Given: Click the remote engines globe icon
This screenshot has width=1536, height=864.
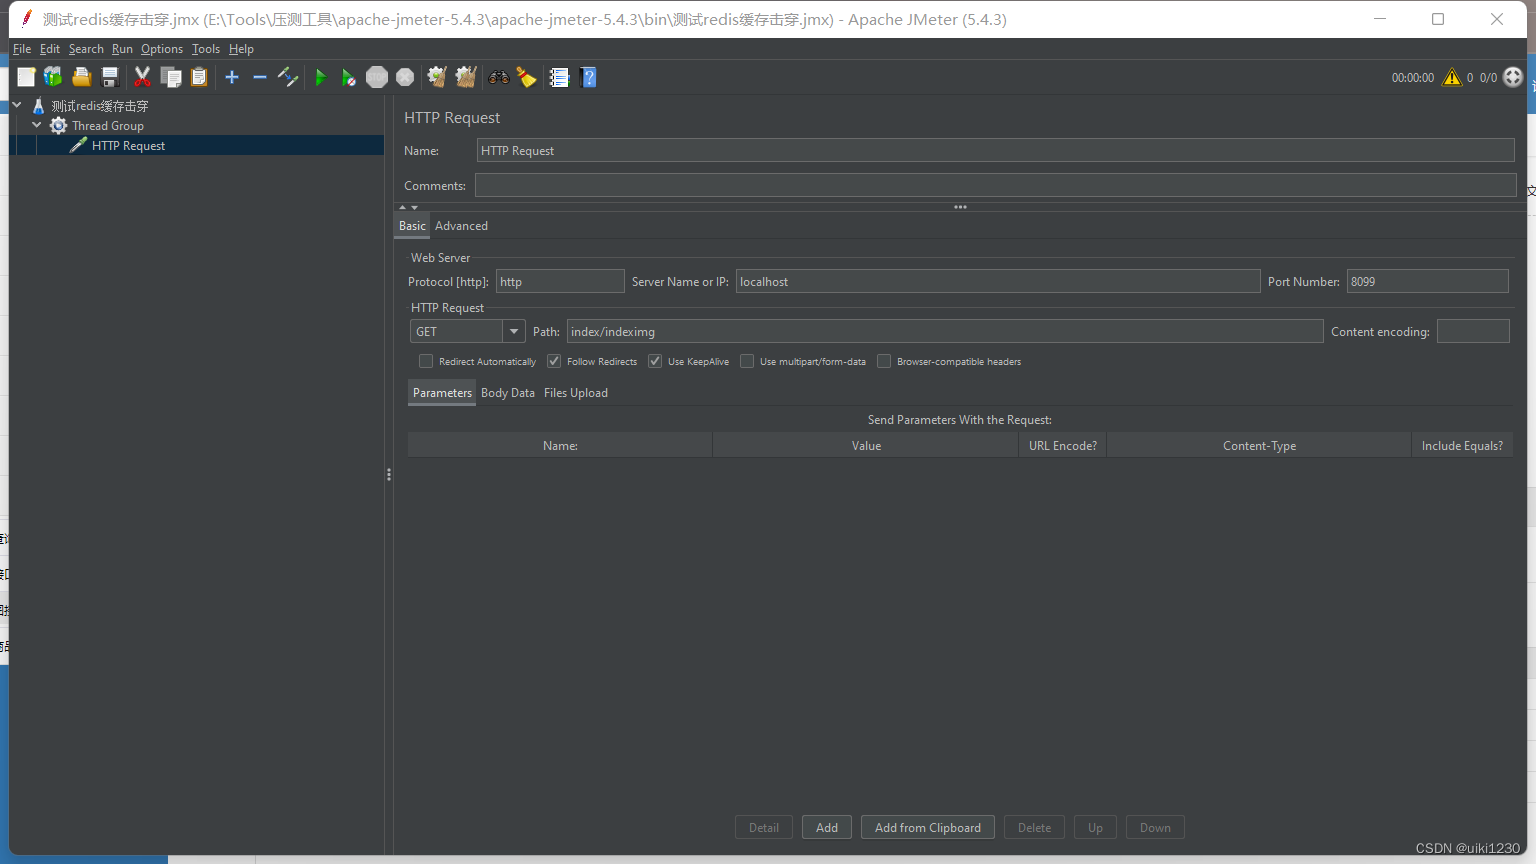Looking at the screenshot, I should point(1513,77).
